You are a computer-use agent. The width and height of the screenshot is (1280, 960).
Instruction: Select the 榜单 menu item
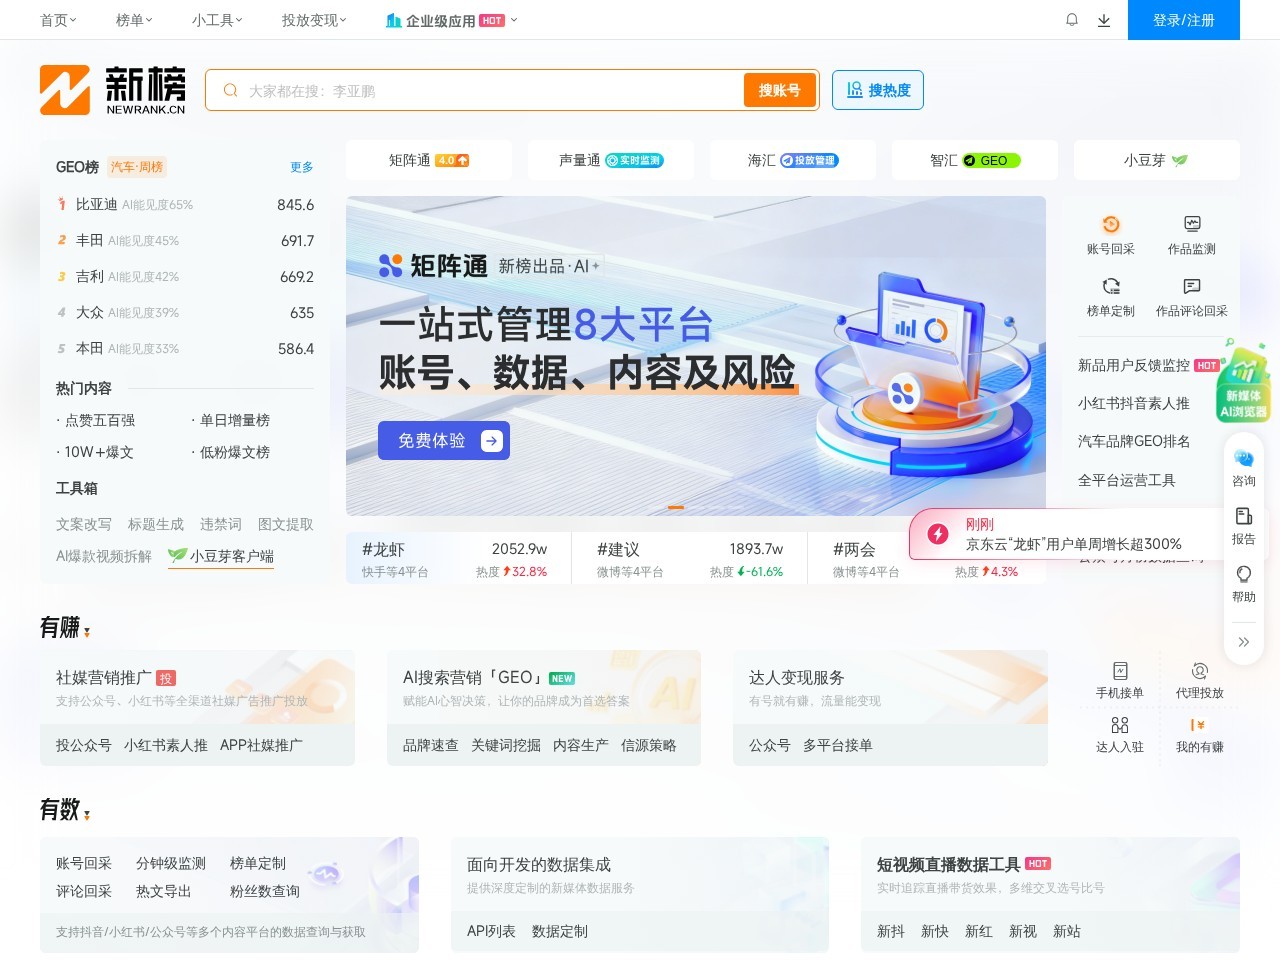coord(131,20)
